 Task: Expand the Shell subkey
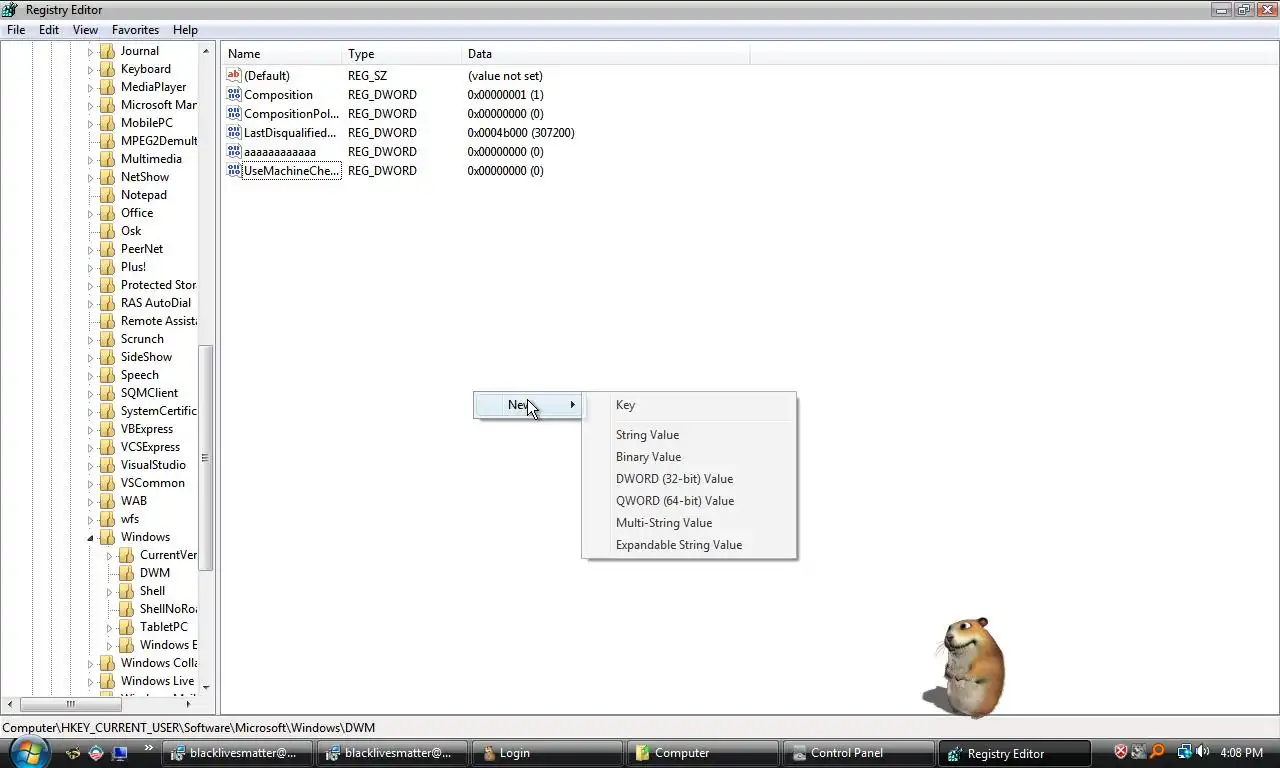pyautogui.click(x=109, y=591)
